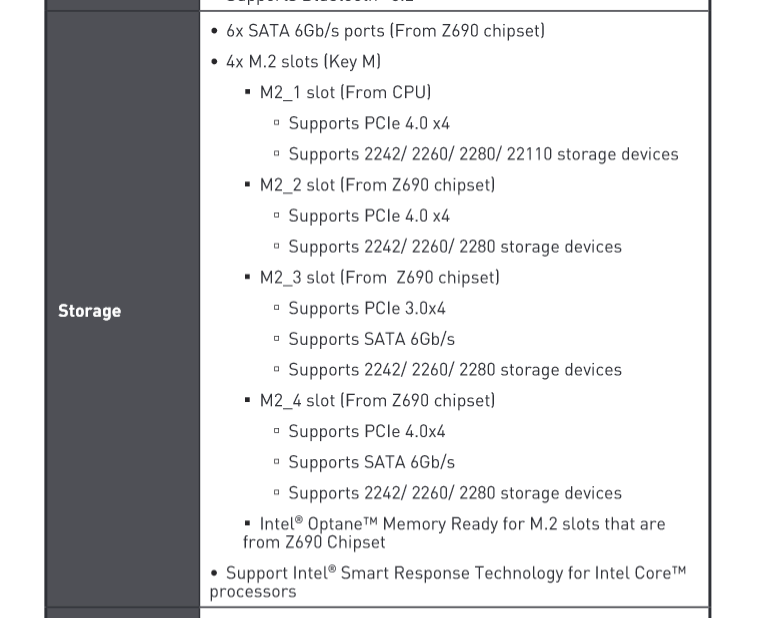The height and width of the screenshot is (618, 763).
Task: Click the Supports PCIe 4.0x4 line under M2_4
Action: 367,432
